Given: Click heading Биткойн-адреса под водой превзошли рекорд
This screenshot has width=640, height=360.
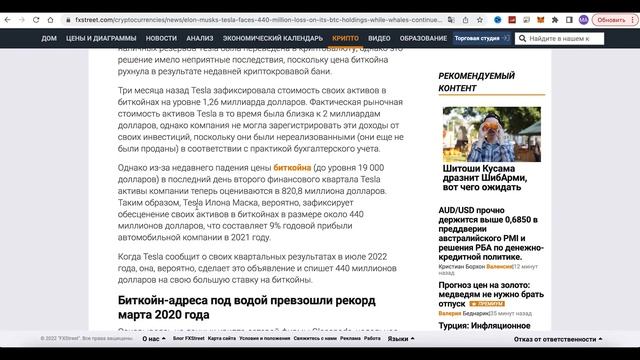Looking at the screenshot, I should pos(247,307).
